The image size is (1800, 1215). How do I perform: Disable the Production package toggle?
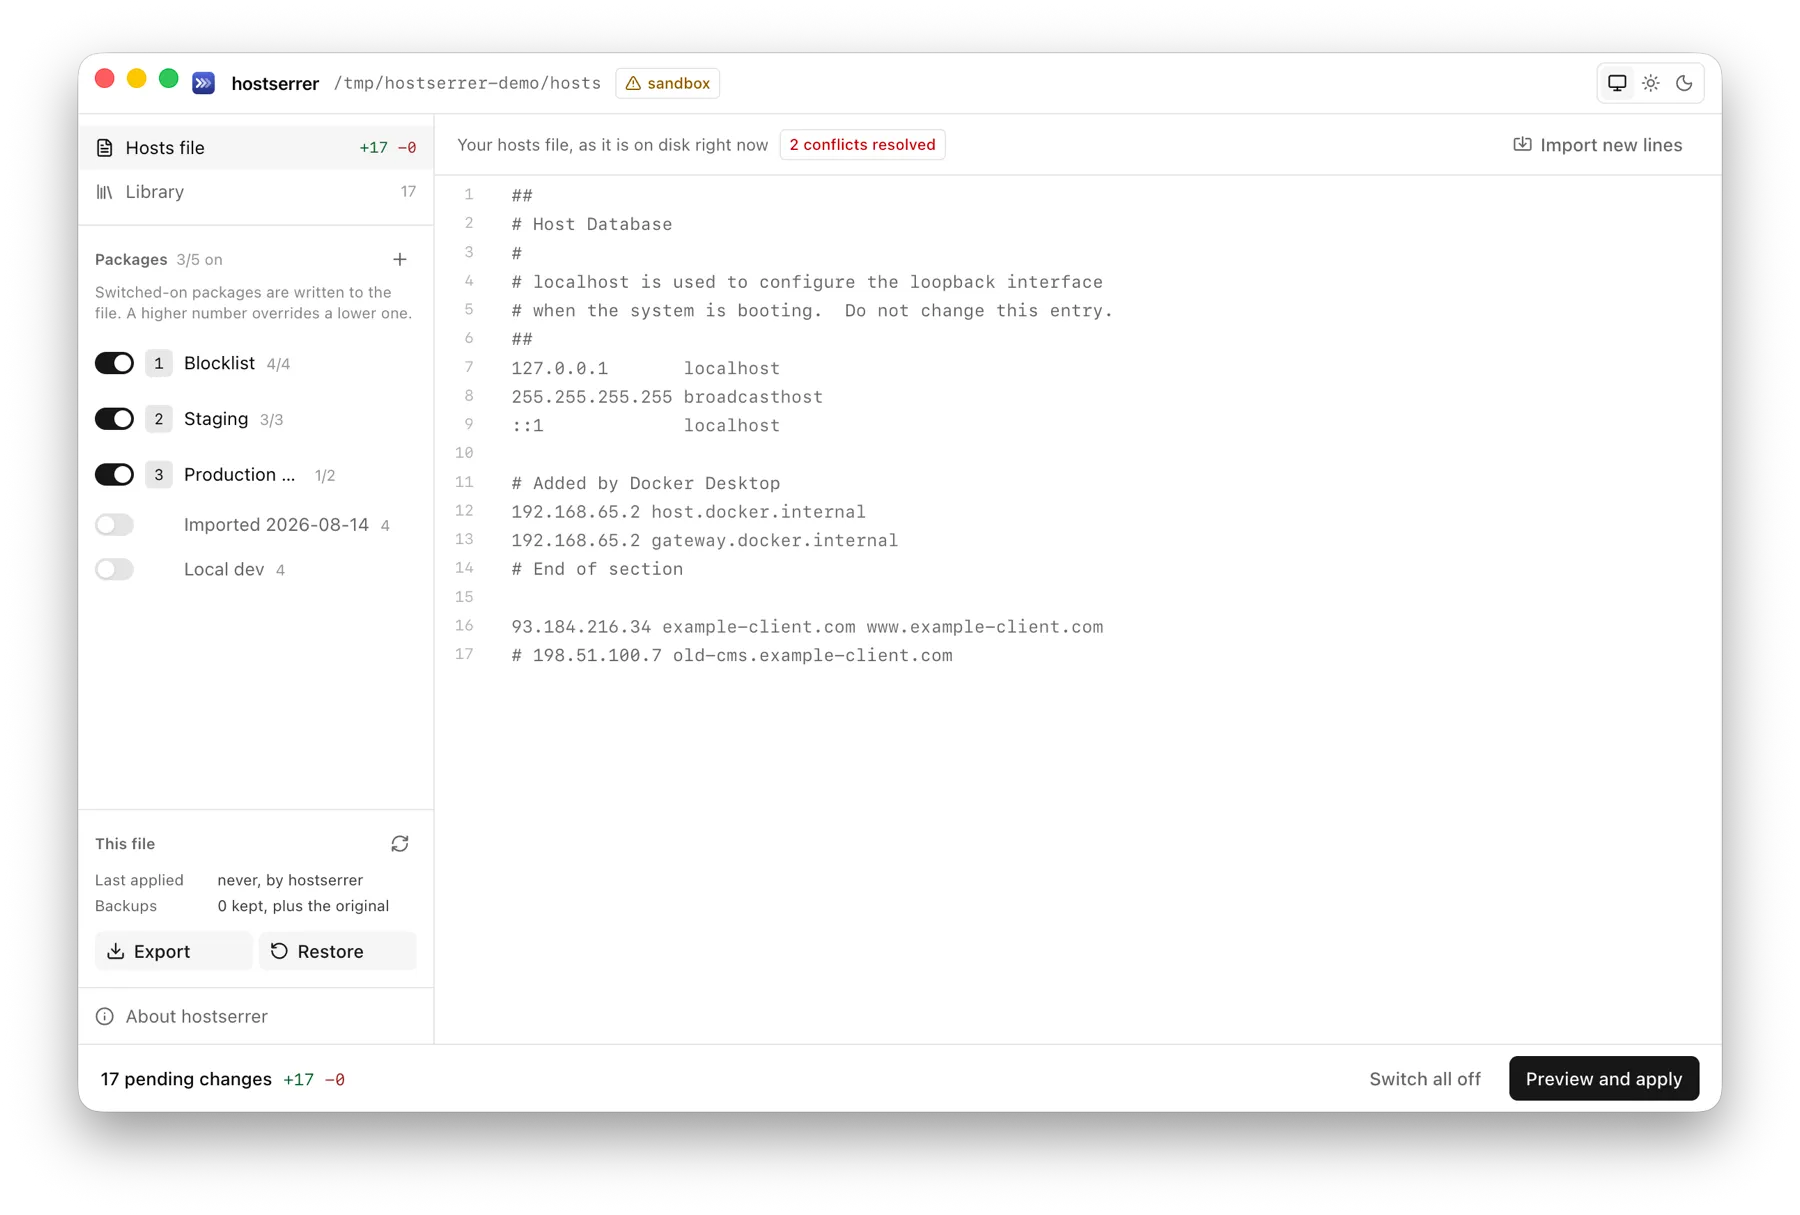tap(115, 475)
